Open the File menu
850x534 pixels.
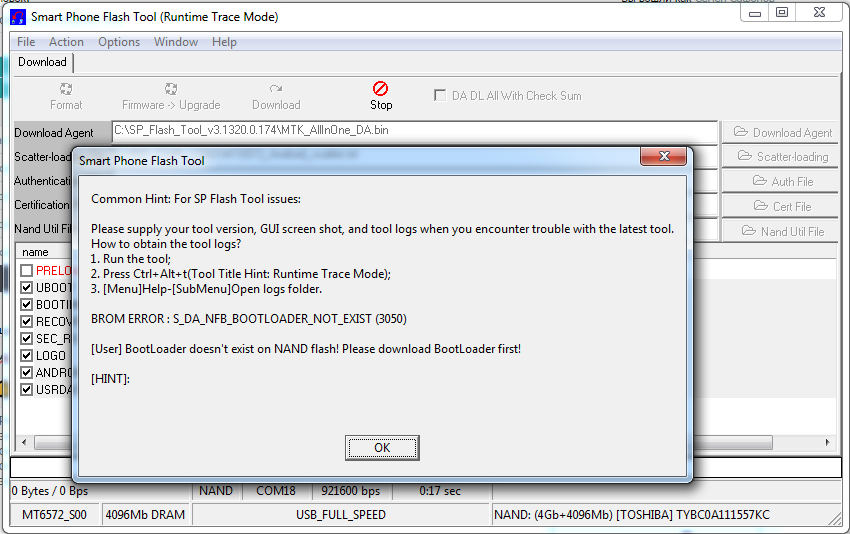pos(25,42)
